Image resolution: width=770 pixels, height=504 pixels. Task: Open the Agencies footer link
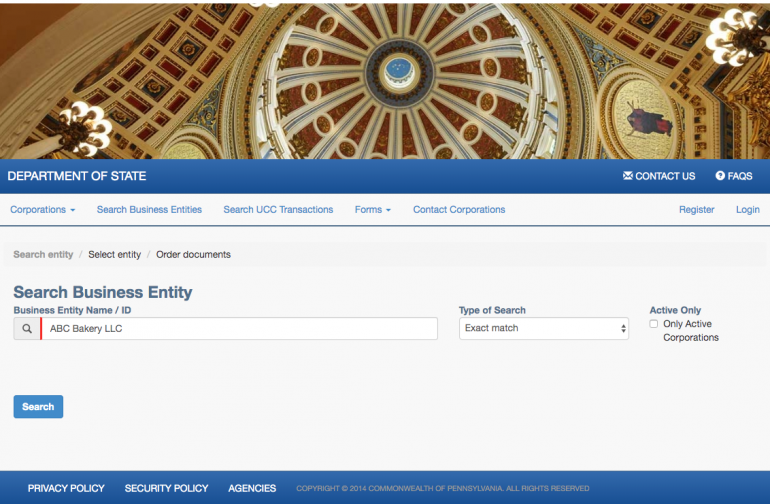pos(252,488)
